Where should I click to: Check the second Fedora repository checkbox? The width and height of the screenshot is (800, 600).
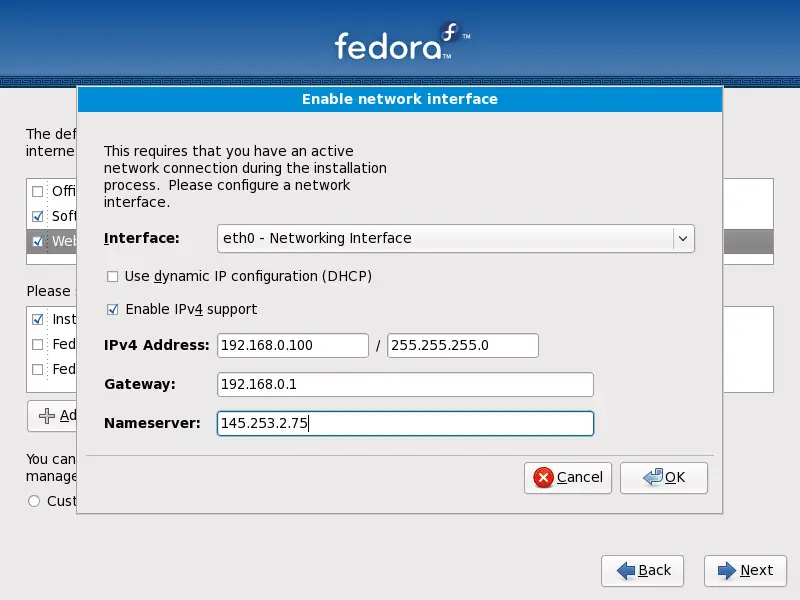click(37, 369)
